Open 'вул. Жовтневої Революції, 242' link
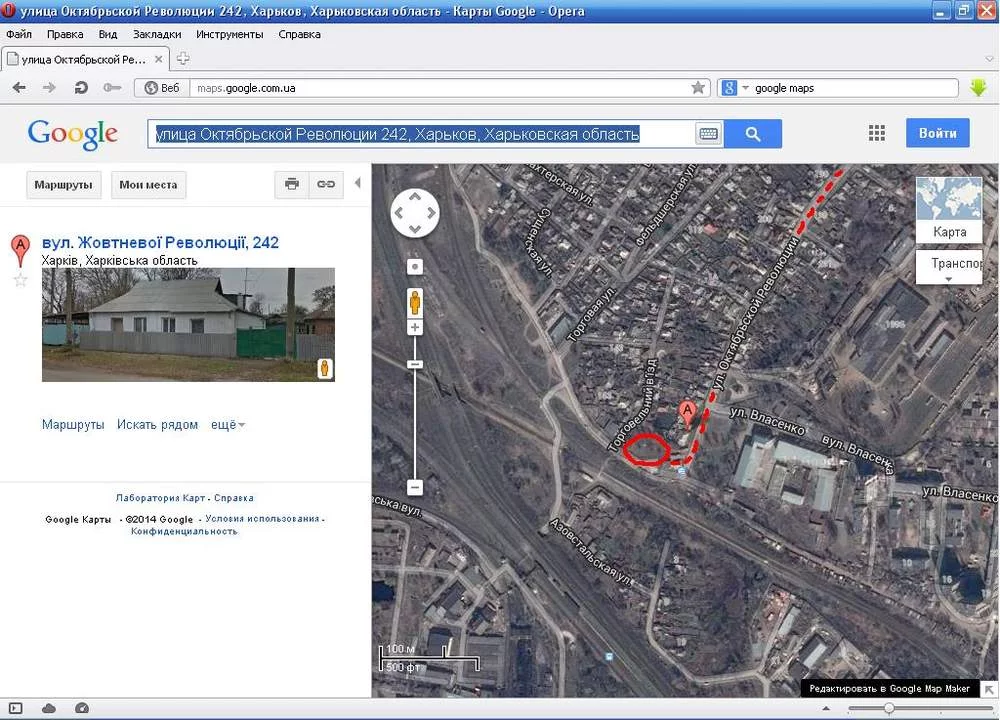Screen dimensions: 1000x720 (x=160, y=242)
